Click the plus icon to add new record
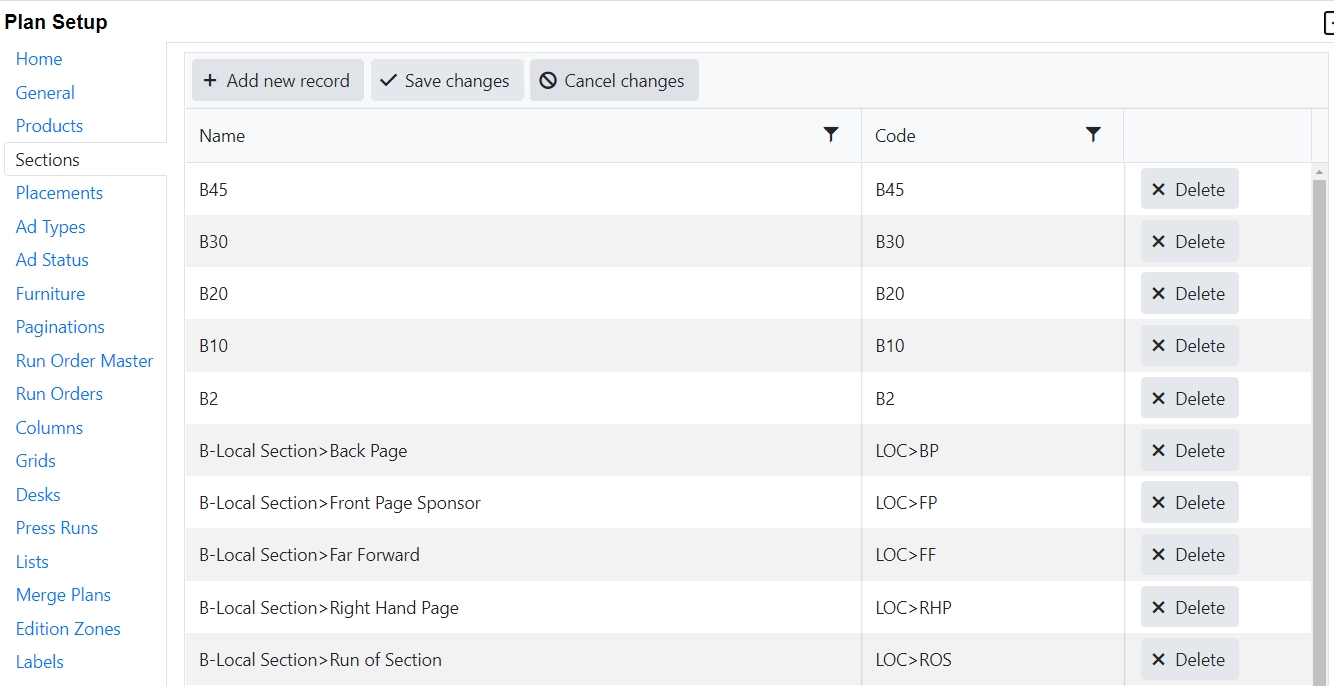The image size is (1334, 686). click(210, 81)
